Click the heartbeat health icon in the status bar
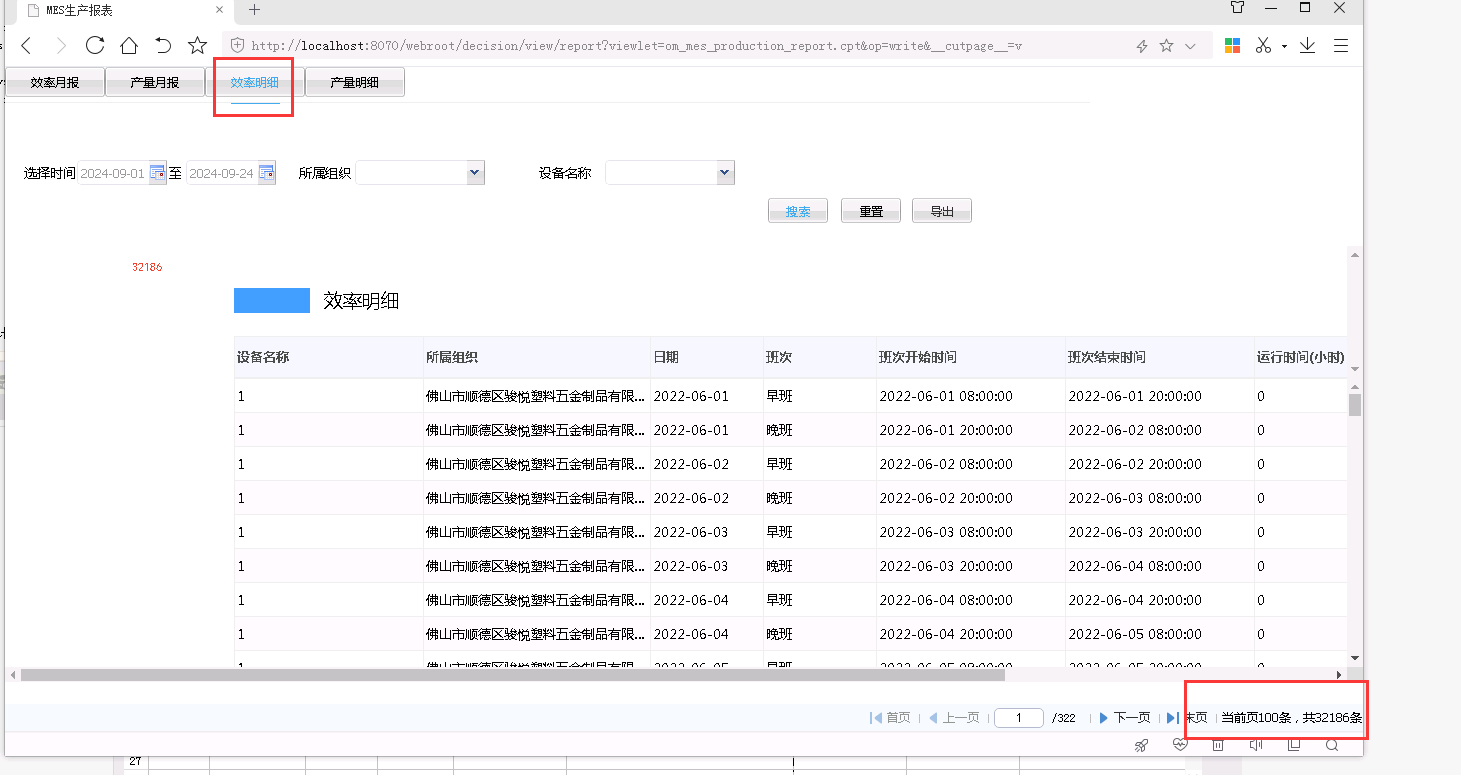Image resolution: width=1461 pixels, height=775 pixels. click(1180, 745)
